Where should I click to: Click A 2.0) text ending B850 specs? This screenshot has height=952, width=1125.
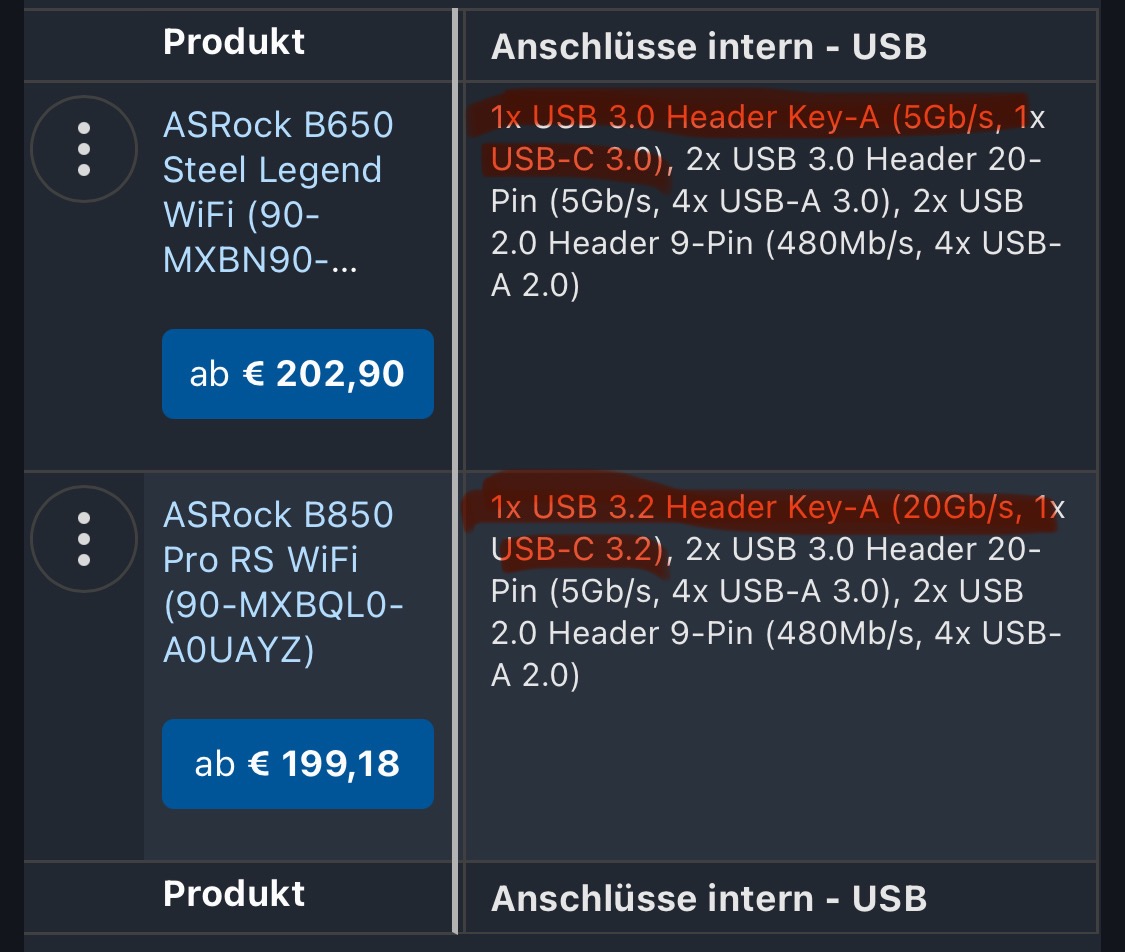click(x=535, y=676)
